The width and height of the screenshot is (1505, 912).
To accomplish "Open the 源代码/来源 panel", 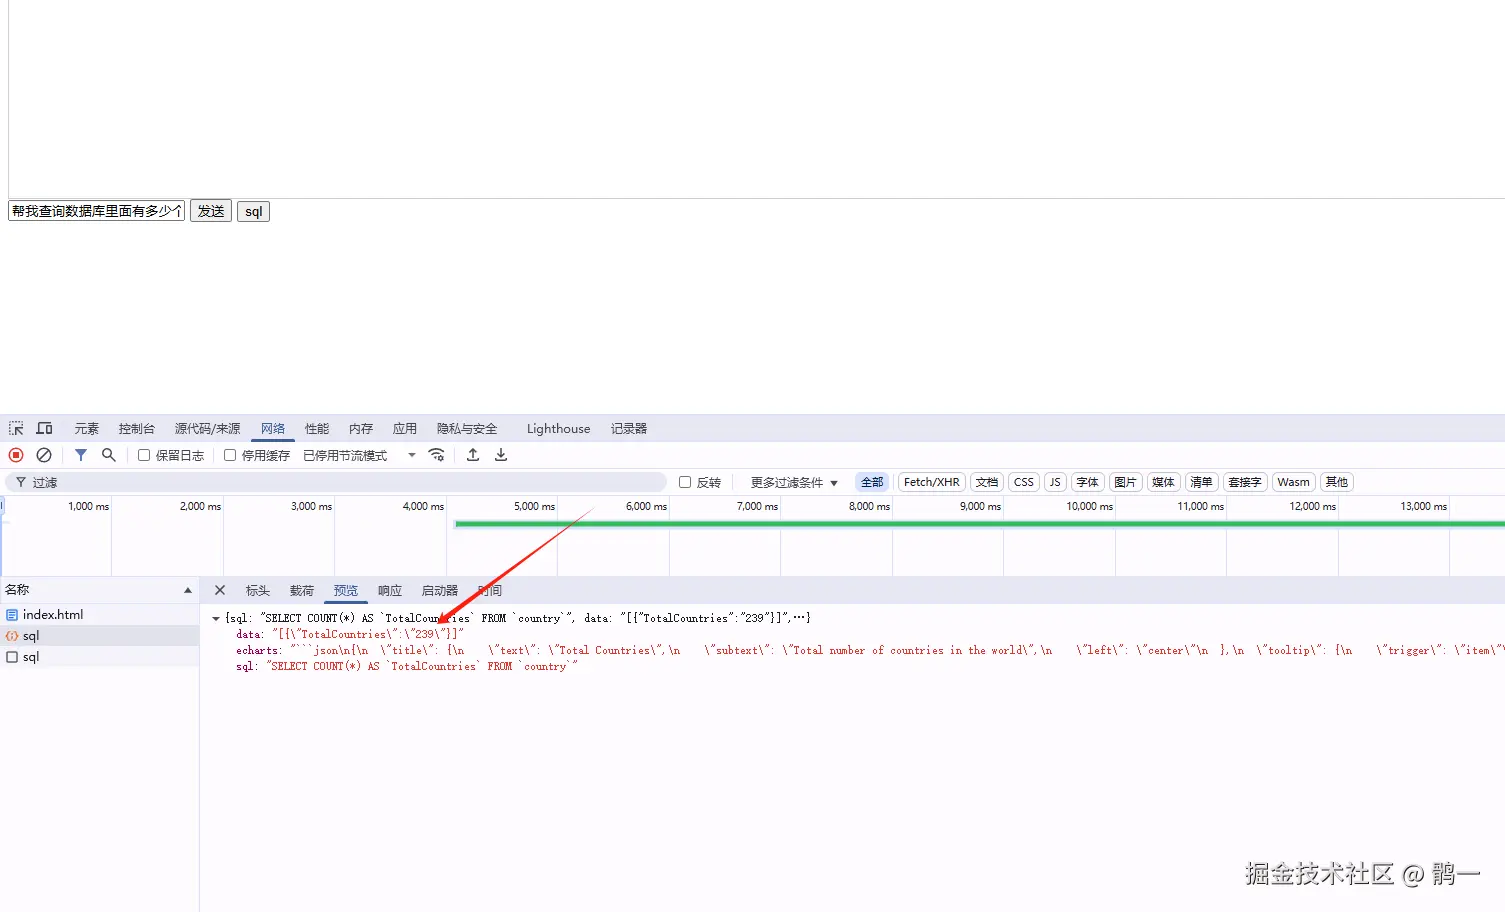I will (x=208, y=428).
